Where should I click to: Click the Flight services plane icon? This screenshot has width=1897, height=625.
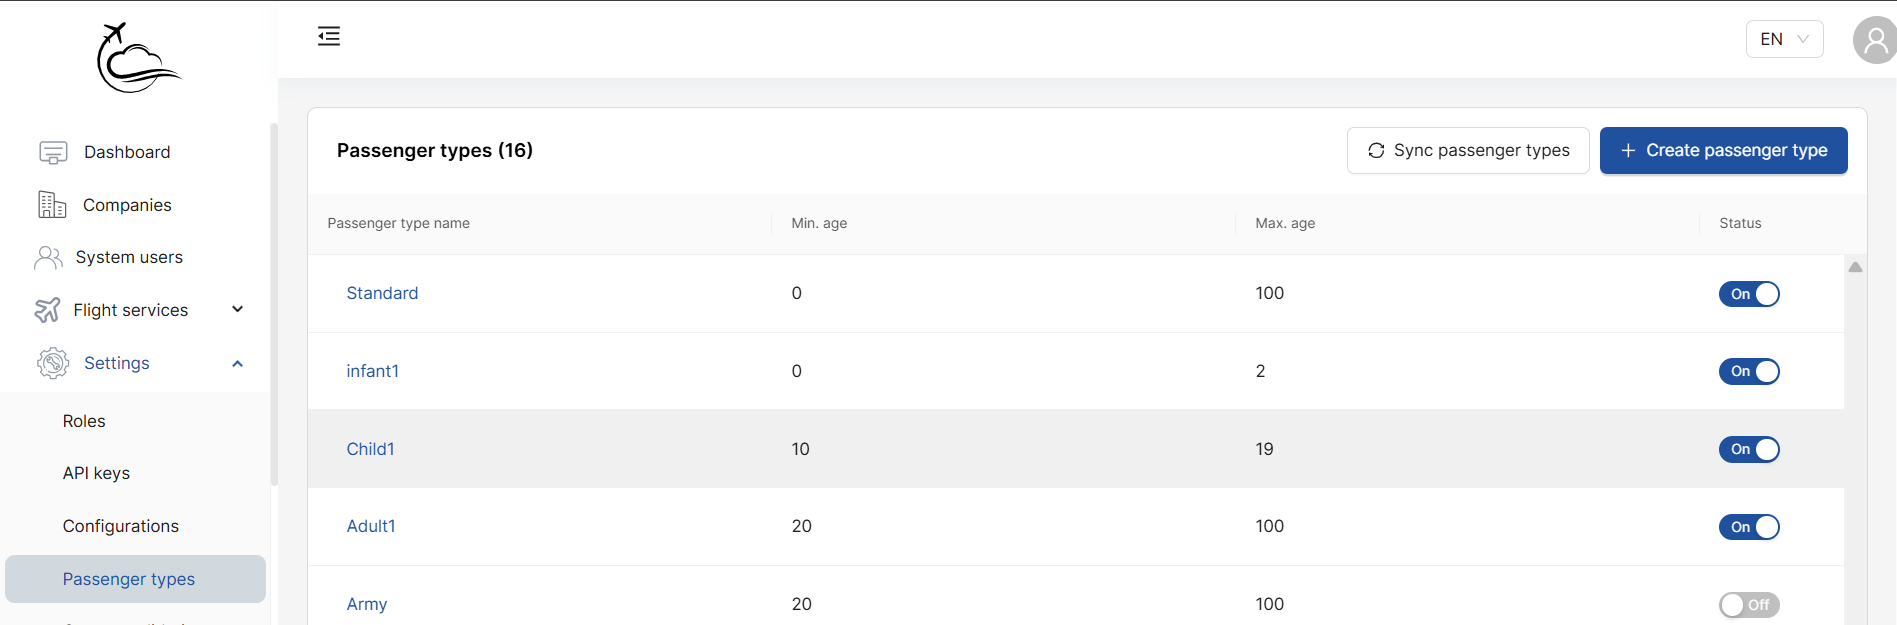pyautogui.click(x=47, y=310)
